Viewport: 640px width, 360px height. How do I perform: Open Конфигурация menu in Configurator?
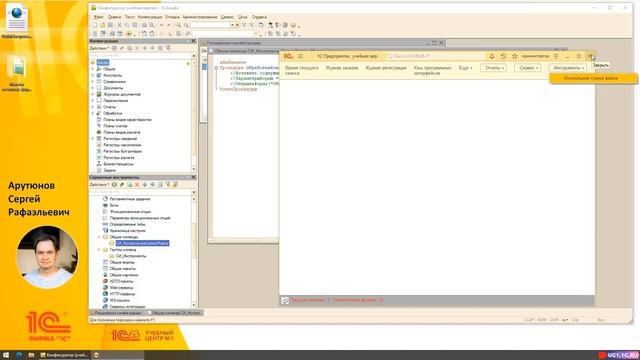[150, 17]
